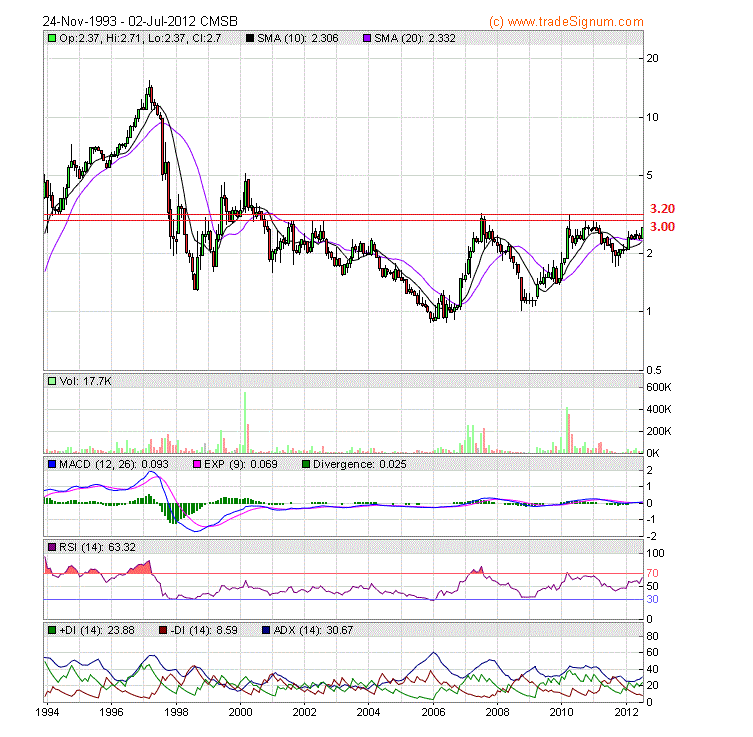Click the green OHLC legend swatch

52,38
